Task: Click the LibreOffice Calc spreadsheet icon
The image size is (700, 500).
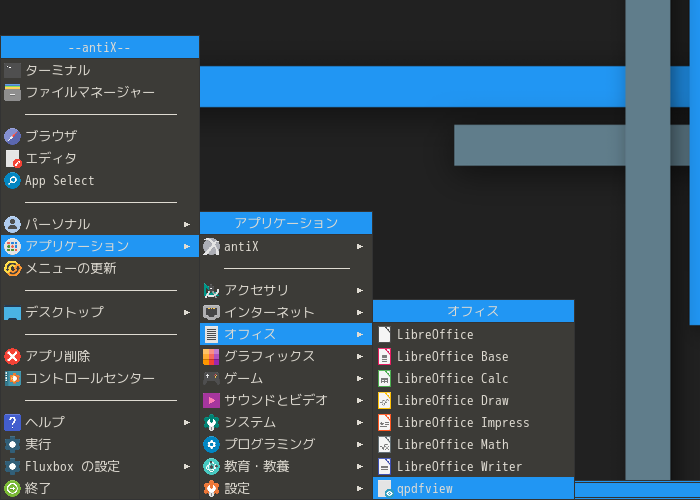Action: [384, 378]
